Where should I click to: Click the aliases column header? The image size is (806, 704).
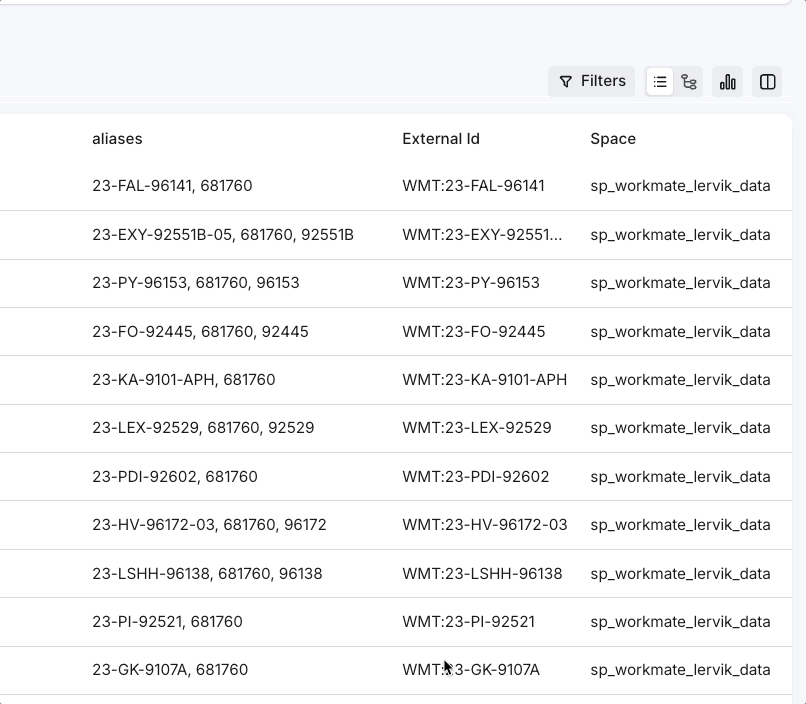tap(117, 139)
